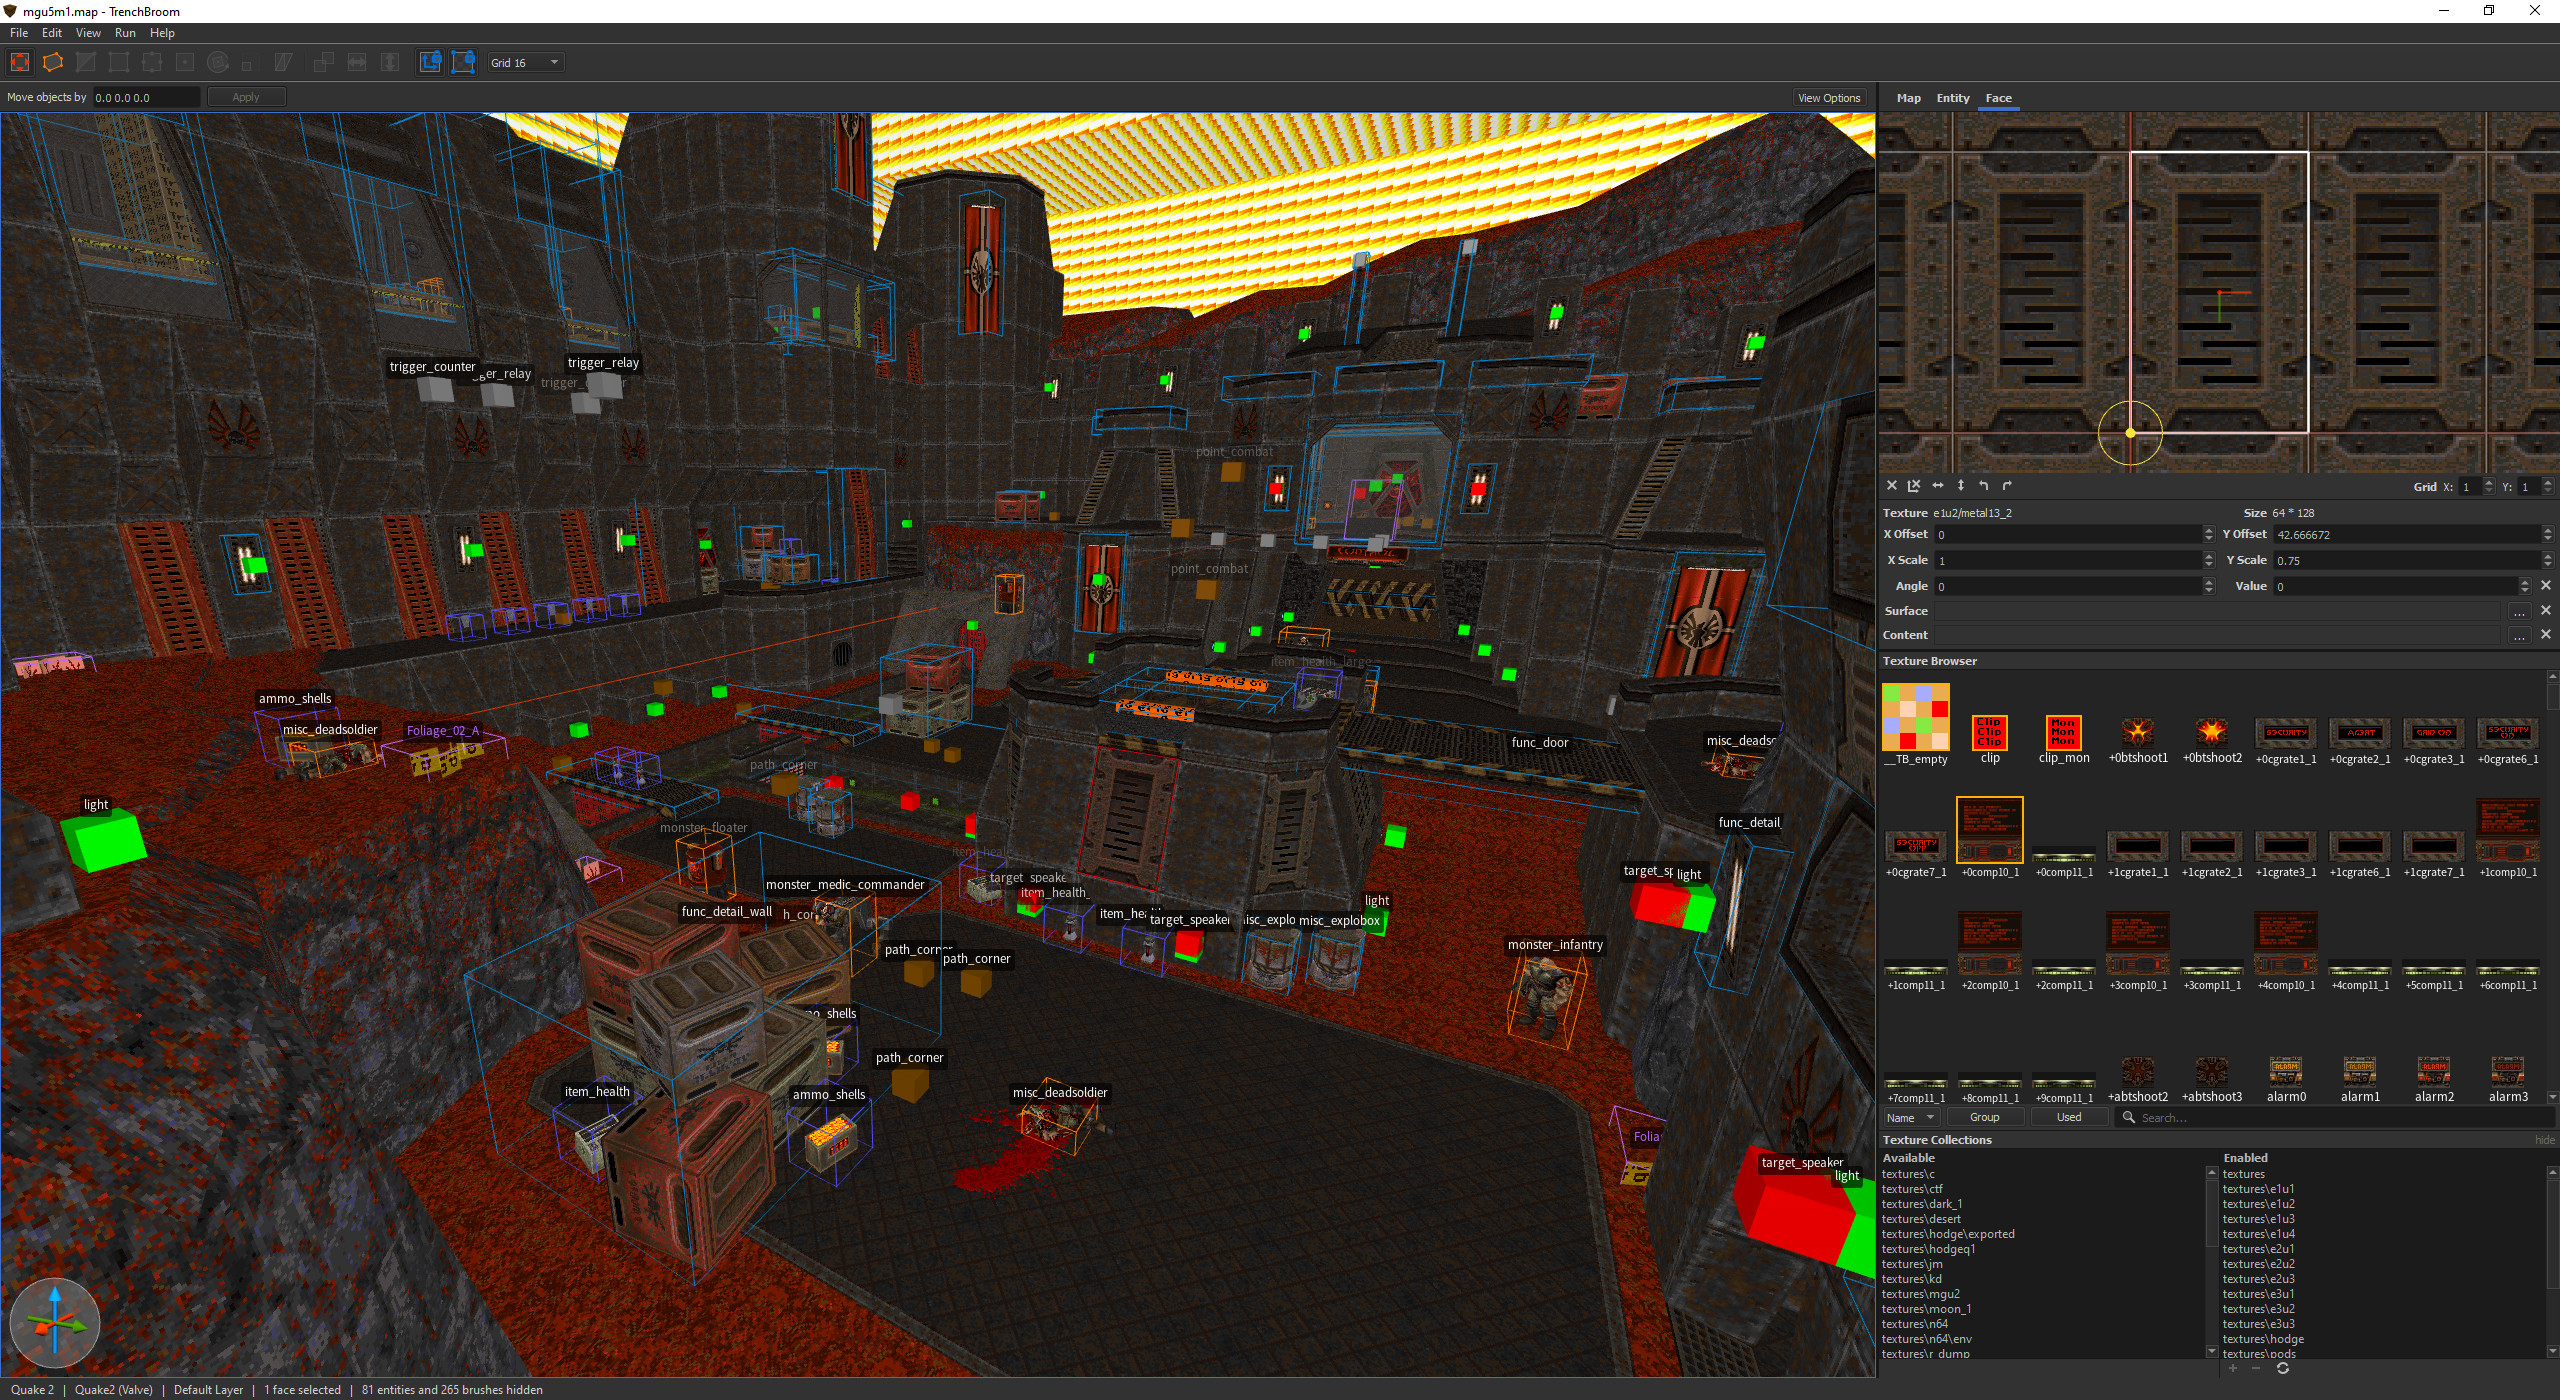Switch to the Entity tab
This screenshot has height=1400, width=2560.
1952,98
